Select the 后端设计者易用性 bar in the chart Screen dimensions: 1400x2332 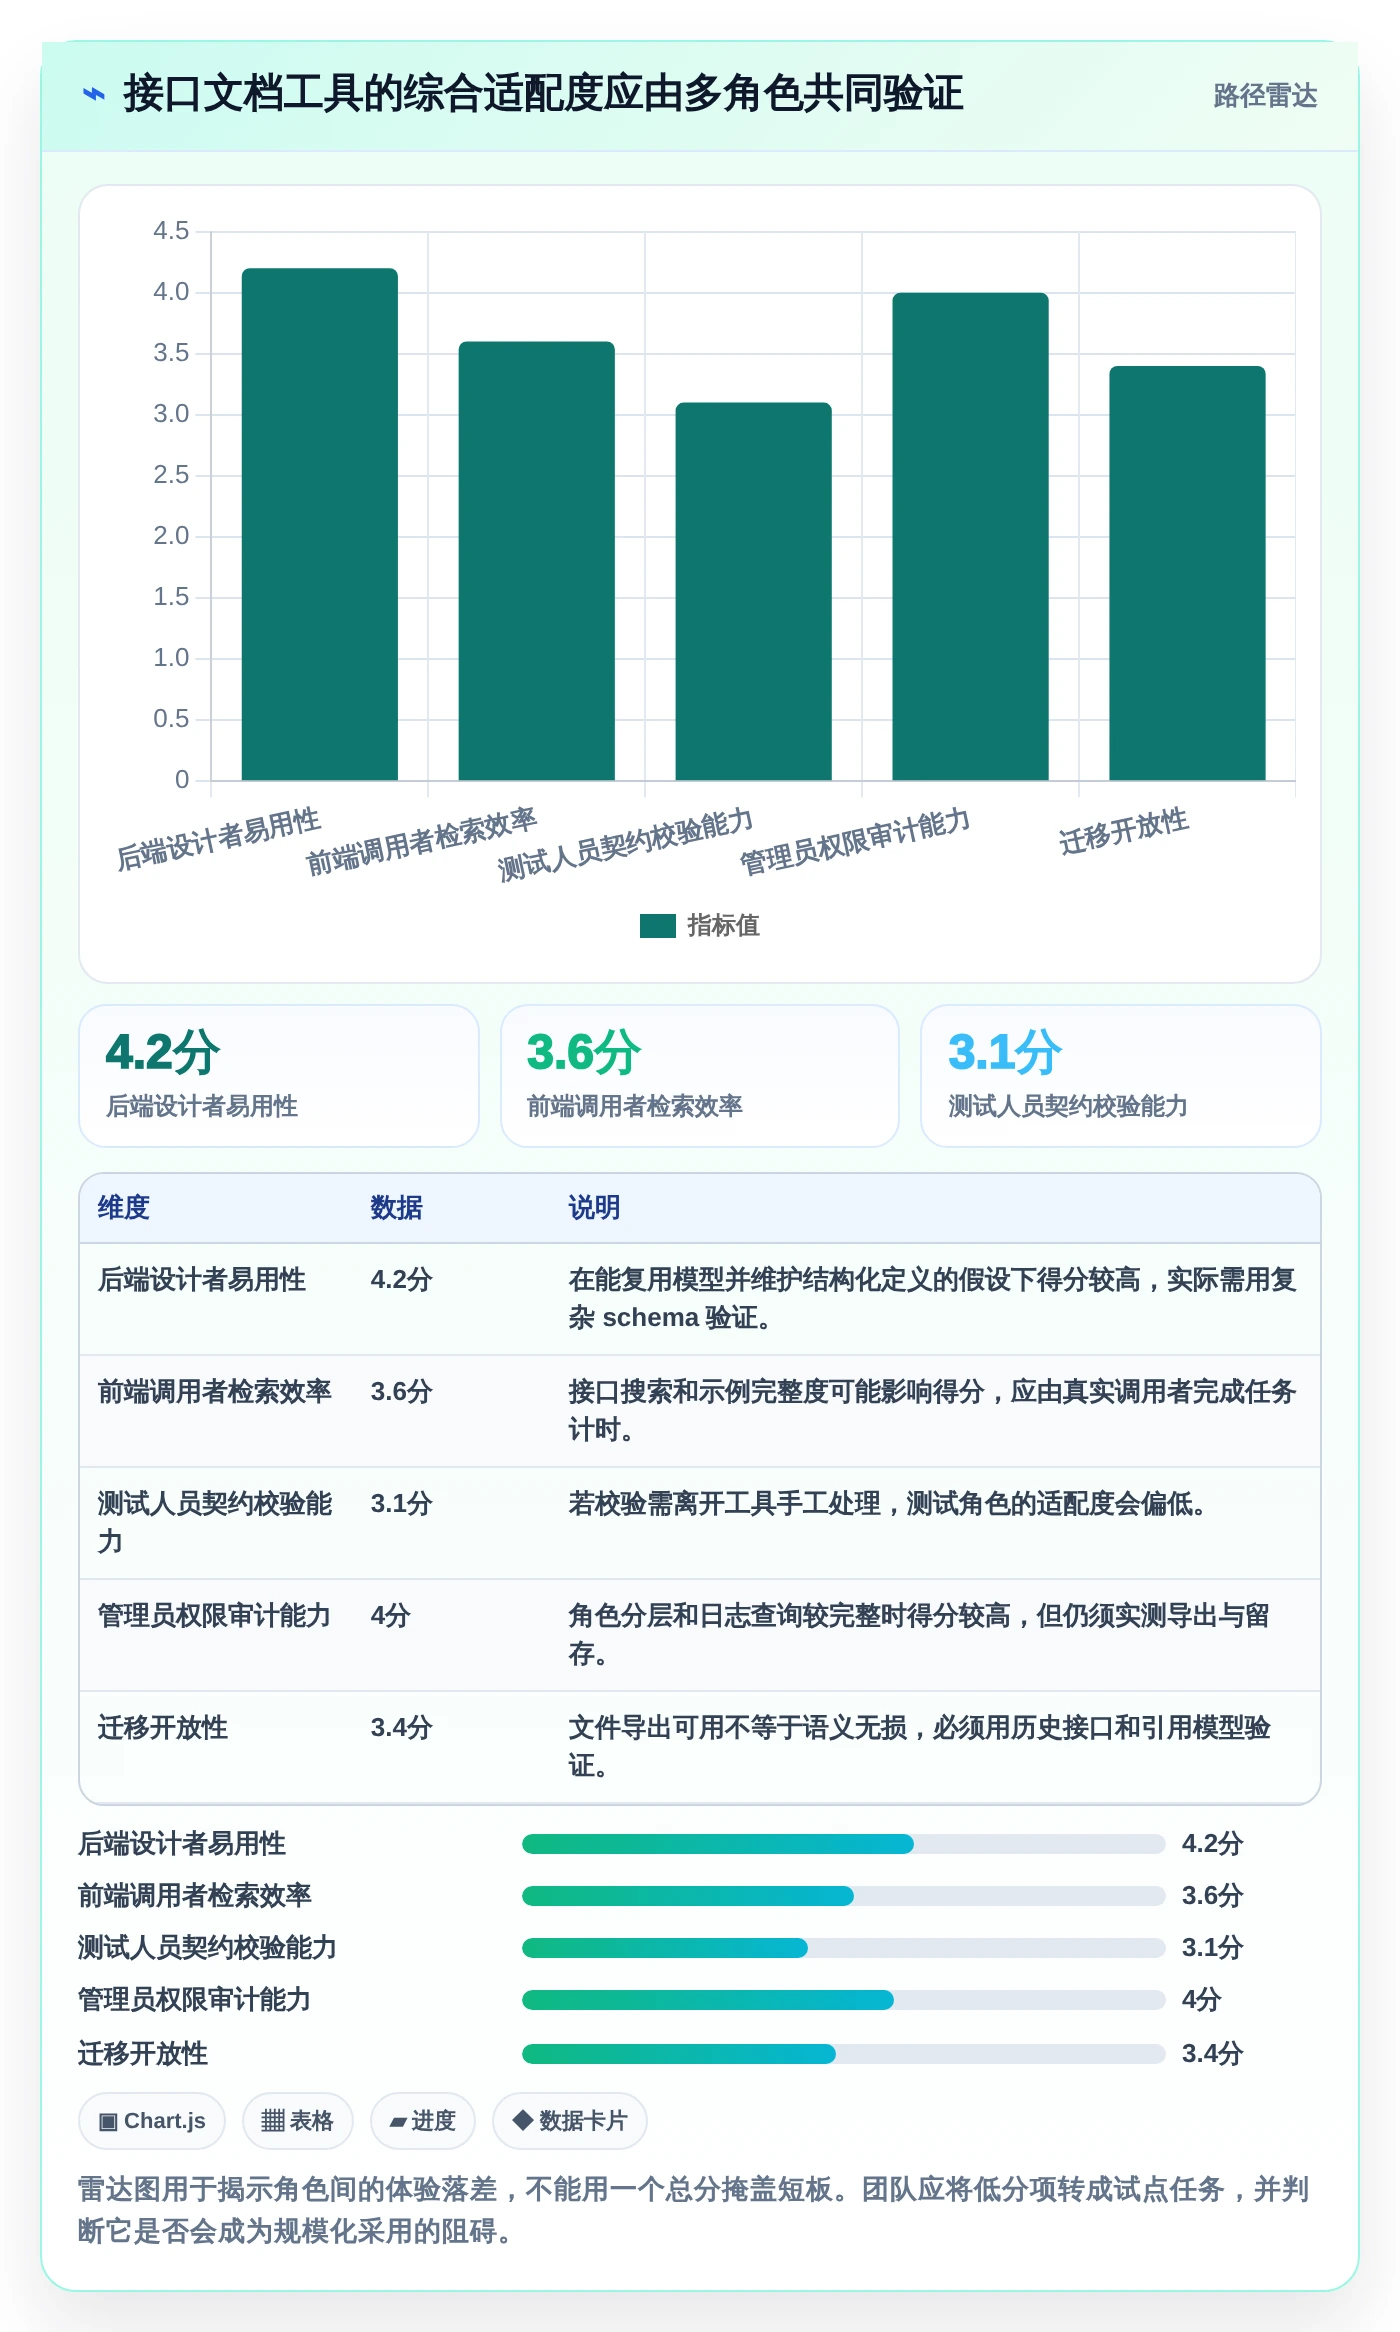(x=320, y=524)
